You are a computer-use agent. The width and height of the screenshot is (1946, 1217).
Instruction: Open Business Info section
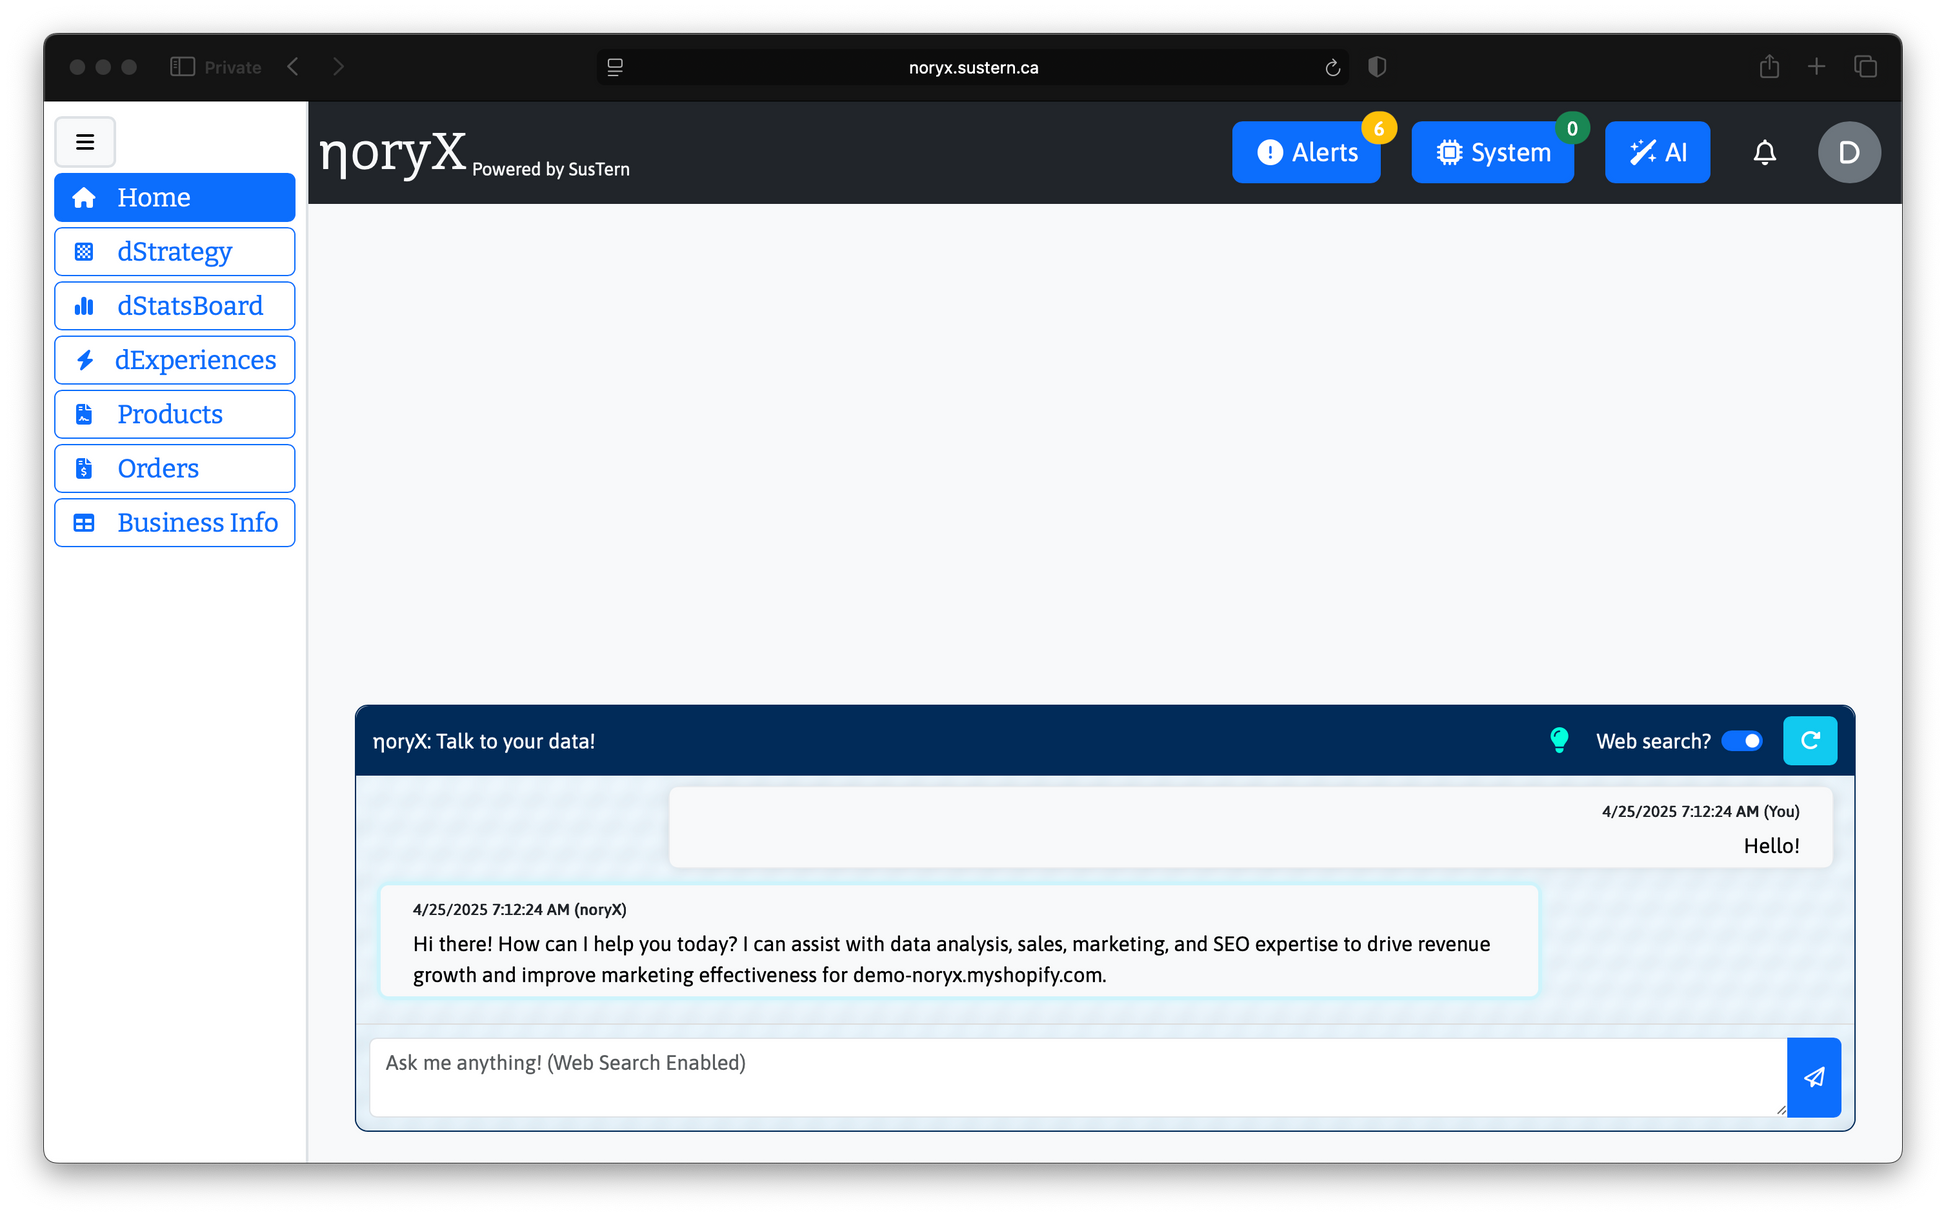175,522
